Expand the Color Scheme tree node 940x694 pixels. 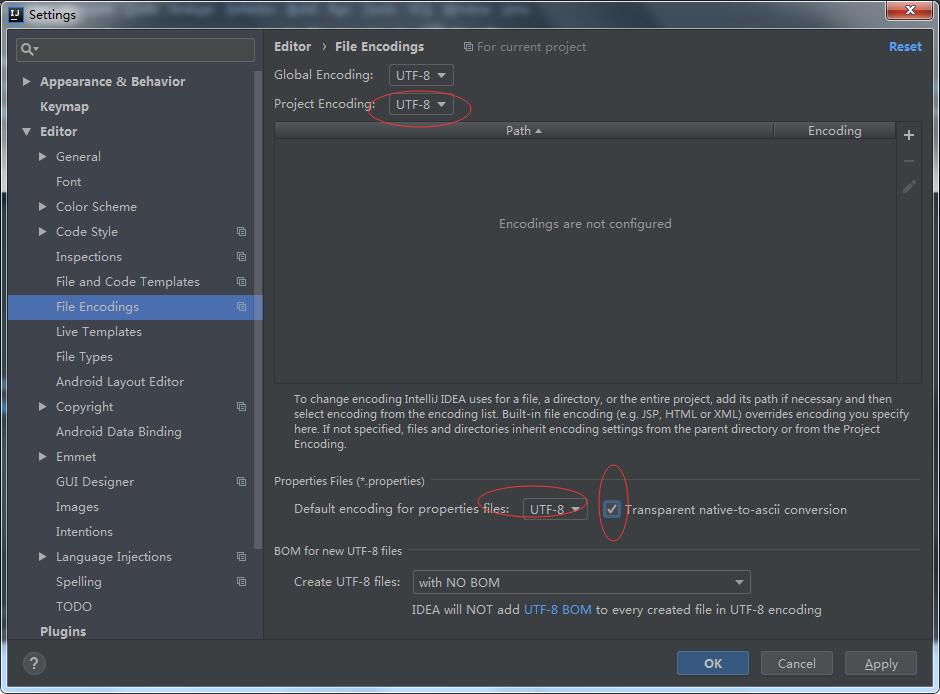coord(43,207)
